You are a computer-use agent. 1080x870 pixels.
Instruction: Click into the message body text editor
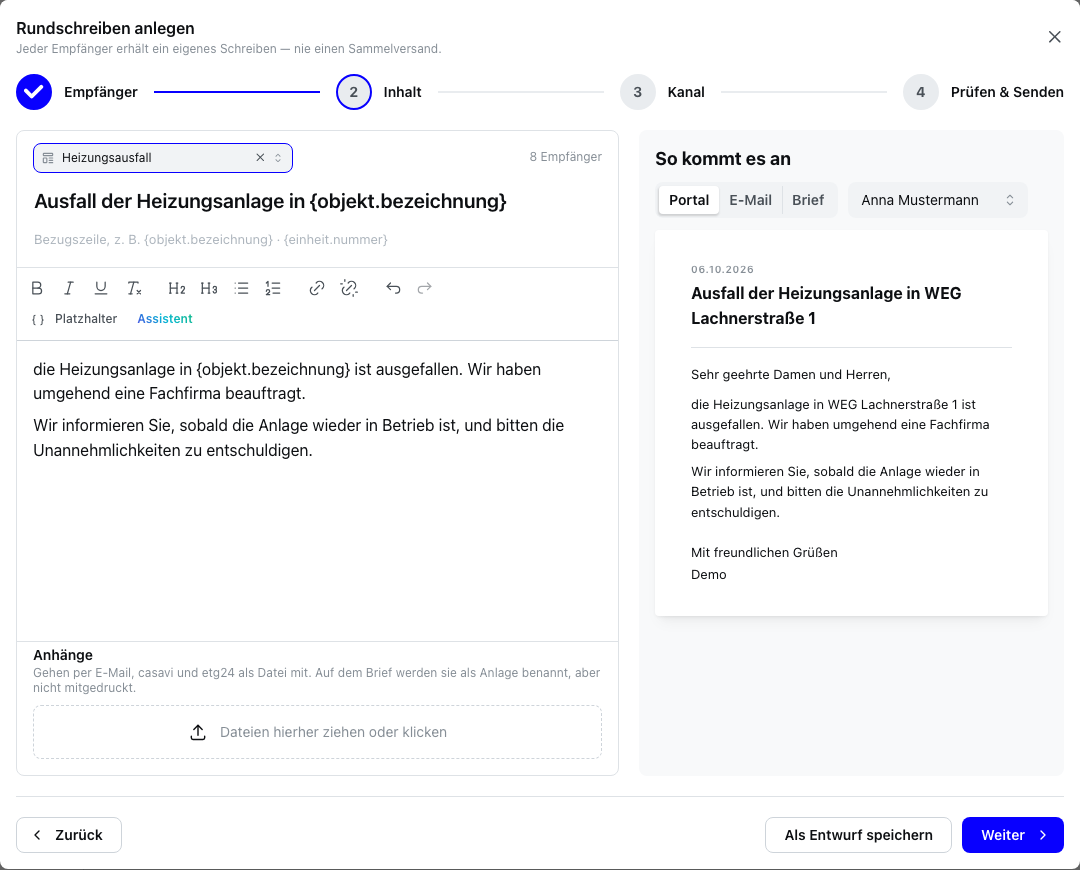(x=318, y=490)
